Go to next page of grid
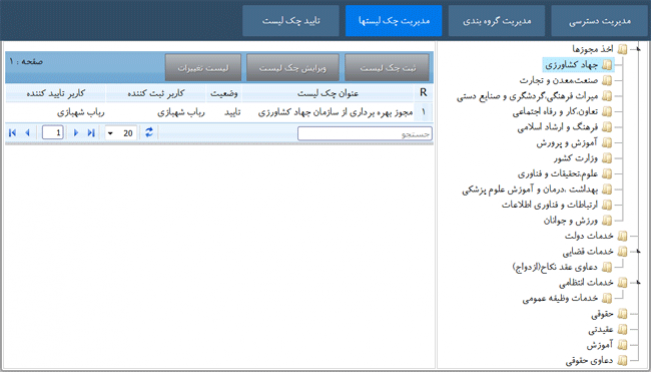The width and height of the screenshot is (651, 372). tap(76, 133)
